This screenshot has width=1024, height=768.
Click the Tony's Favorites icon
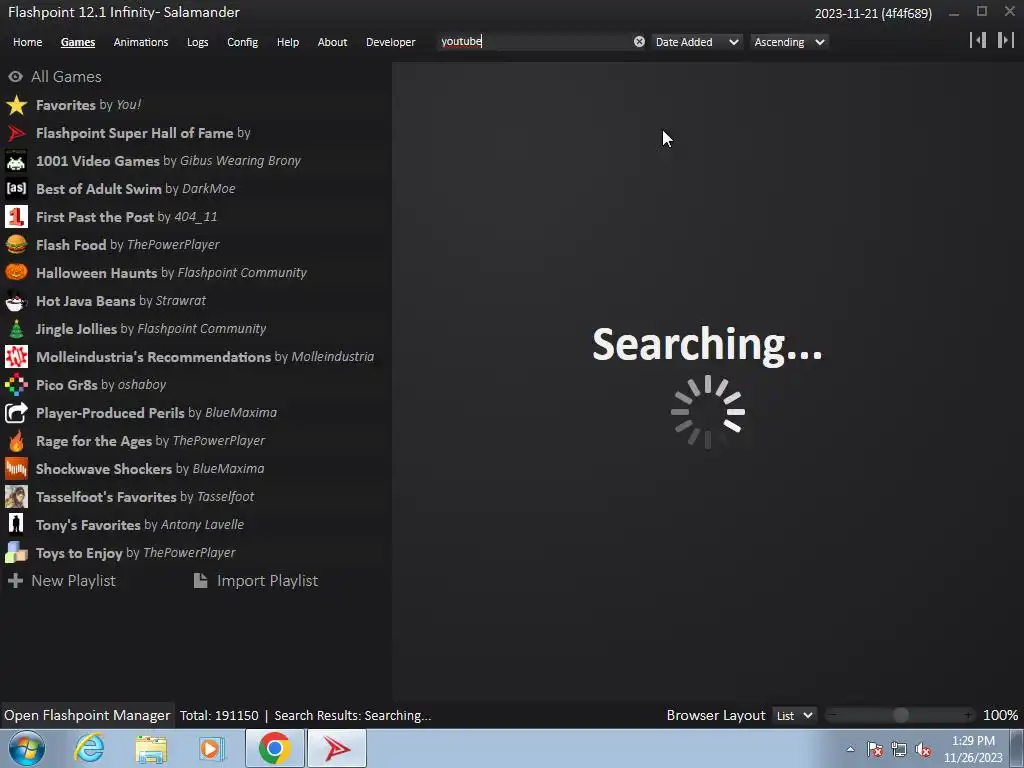[16, 525]
